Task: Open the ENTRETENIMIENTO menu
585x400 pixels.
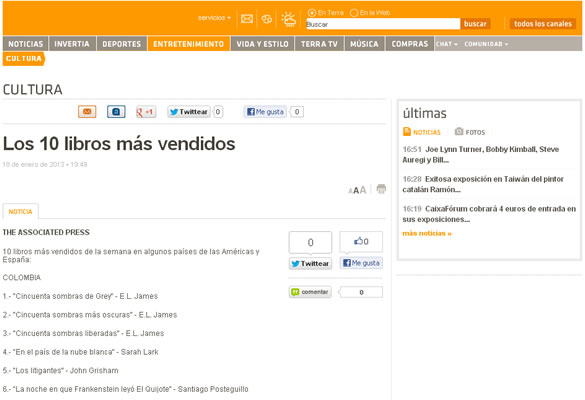Action: click(188, 44)
